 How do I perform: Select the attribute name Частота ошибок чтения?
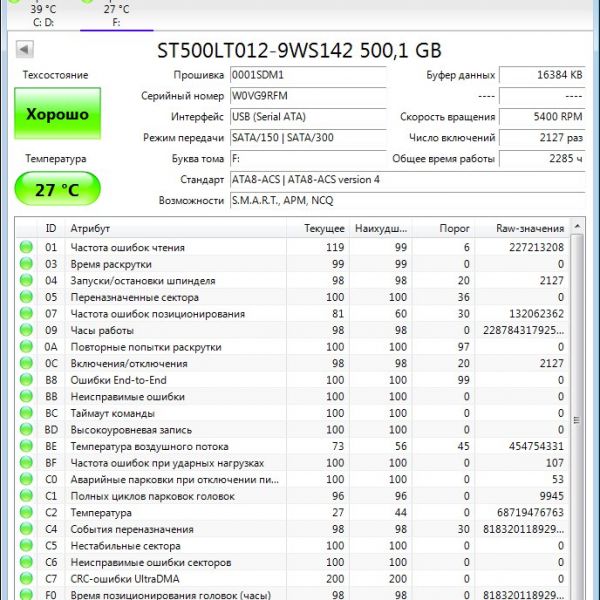coord(127,248)
